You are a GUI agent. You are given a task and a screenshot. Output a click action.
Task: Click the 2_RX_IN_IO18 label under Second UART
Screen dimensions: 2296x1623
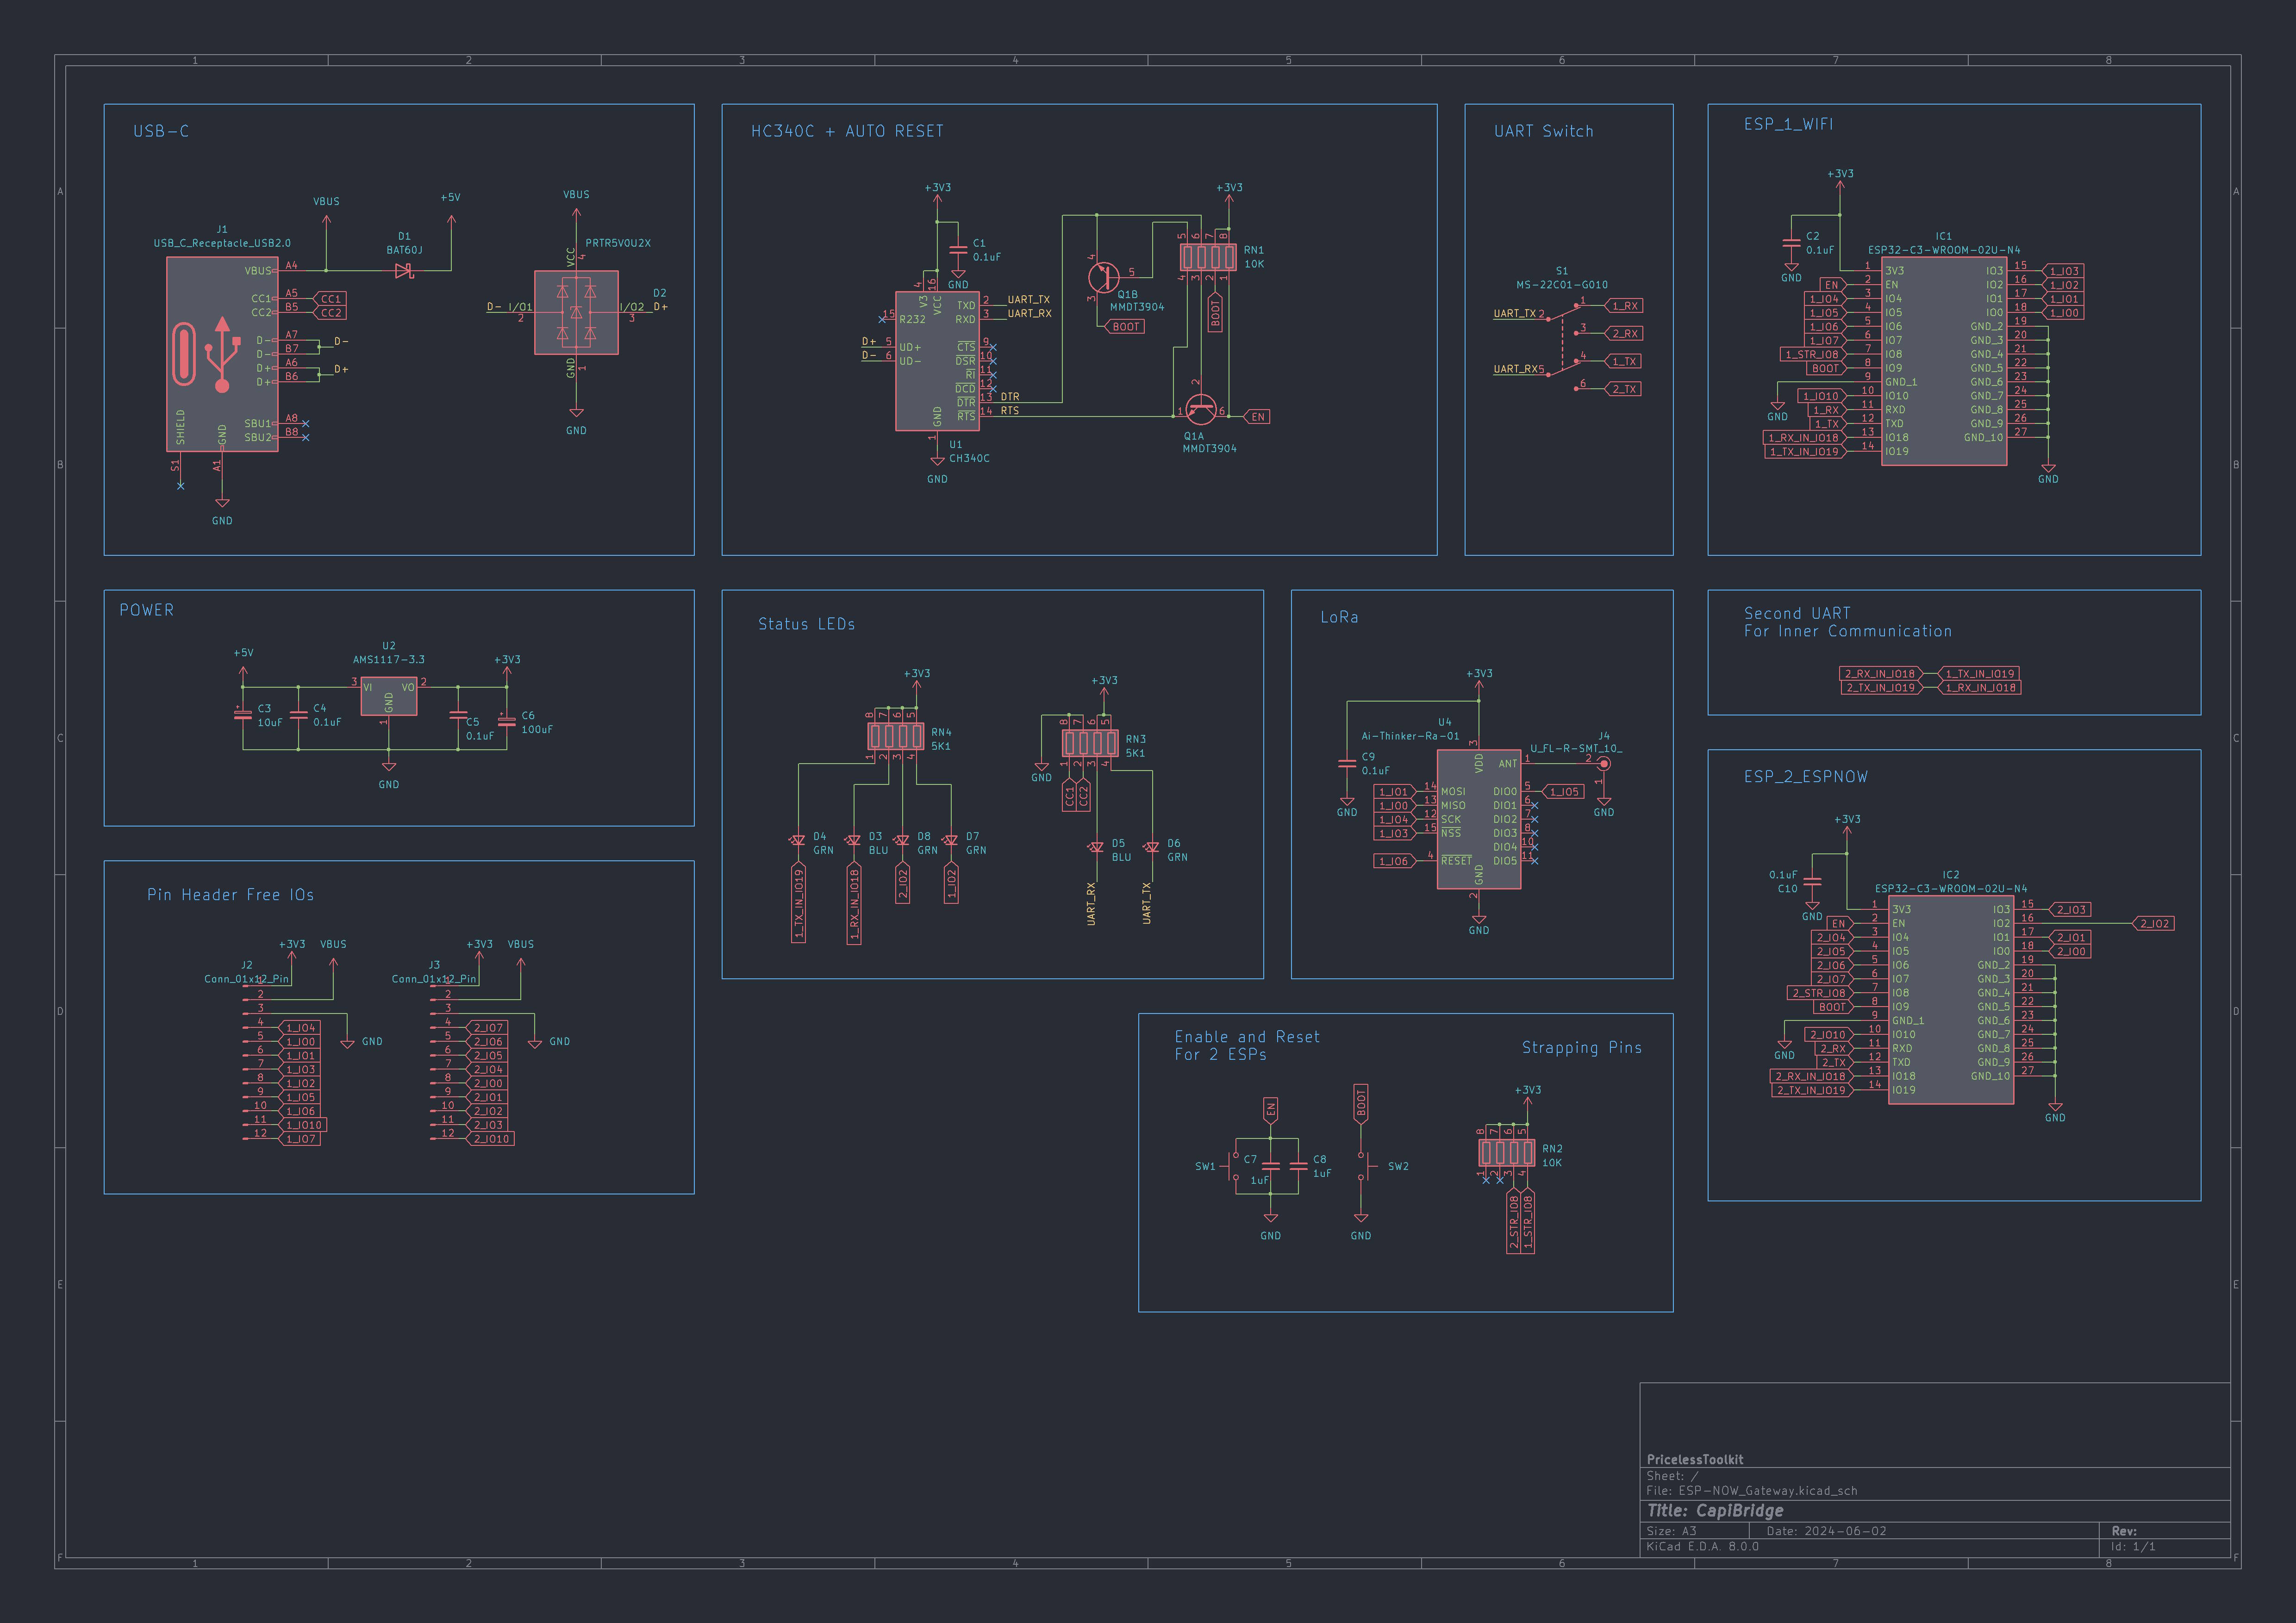pos(1879,674)
